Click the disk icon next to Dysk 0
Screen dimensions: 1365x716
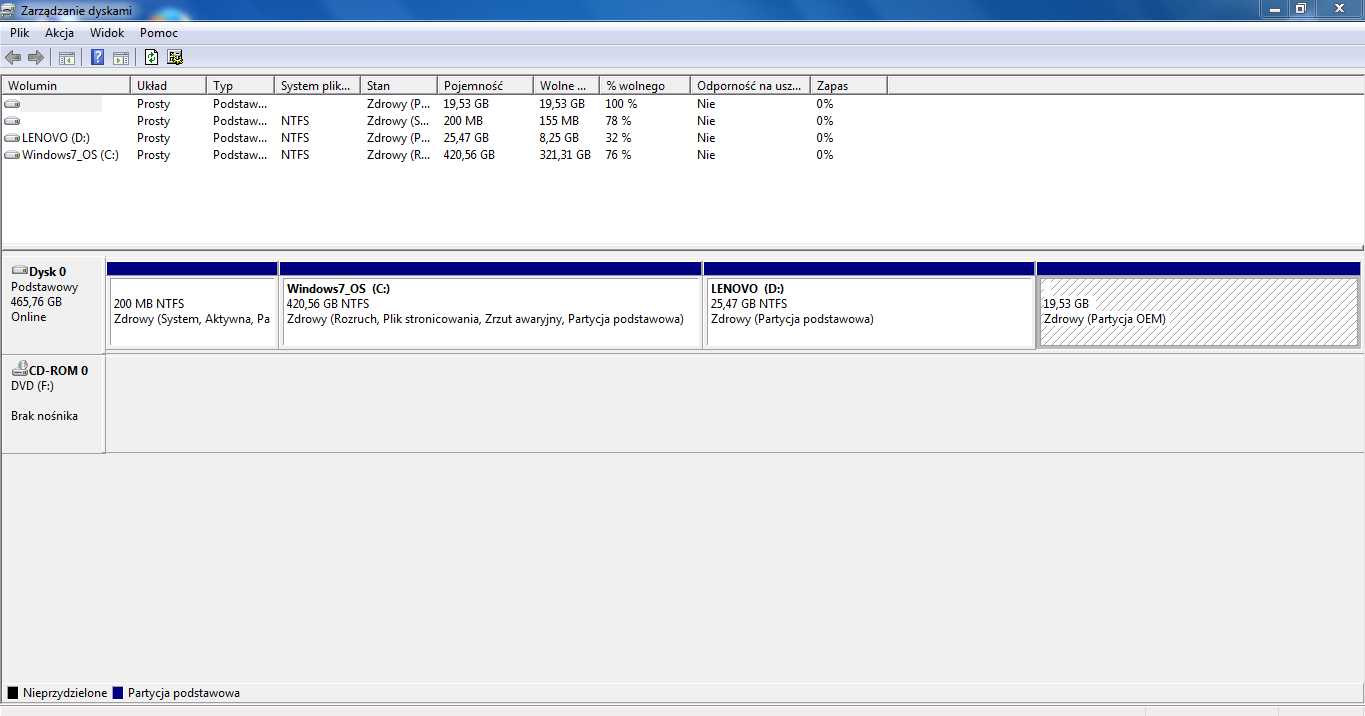pos(19,271)
